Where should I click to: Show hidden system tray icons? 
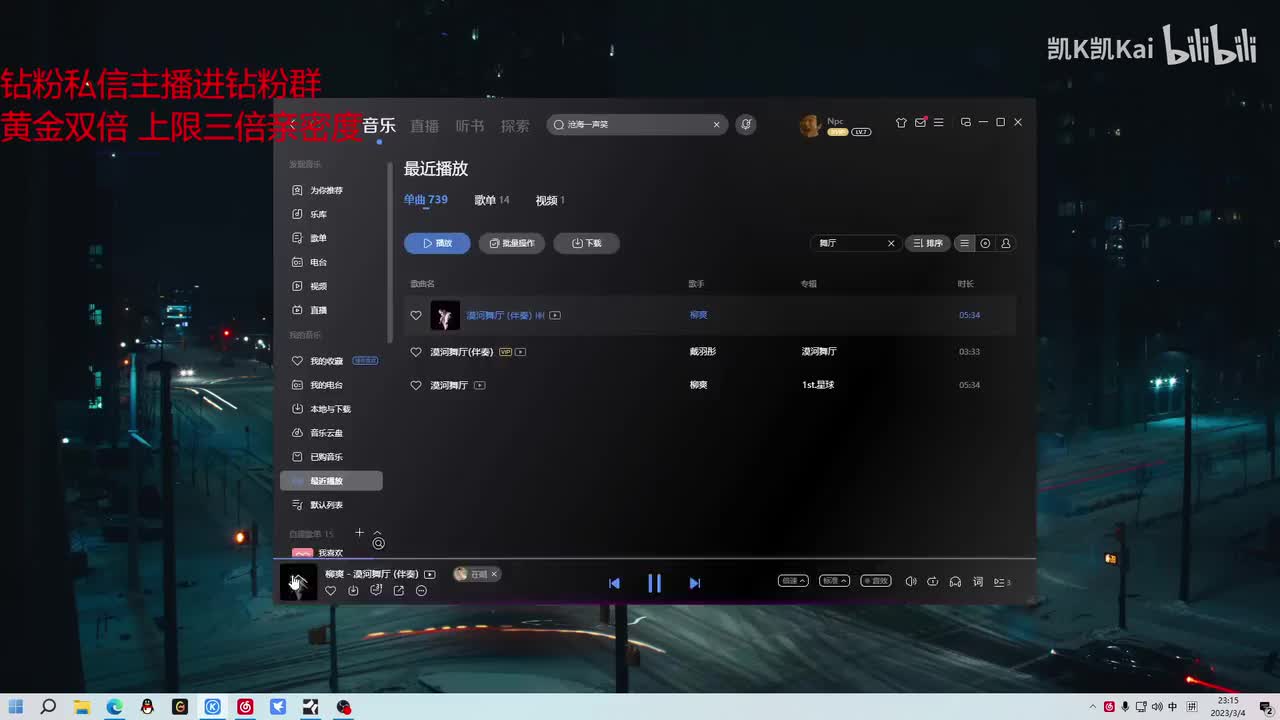[1093, 707]
